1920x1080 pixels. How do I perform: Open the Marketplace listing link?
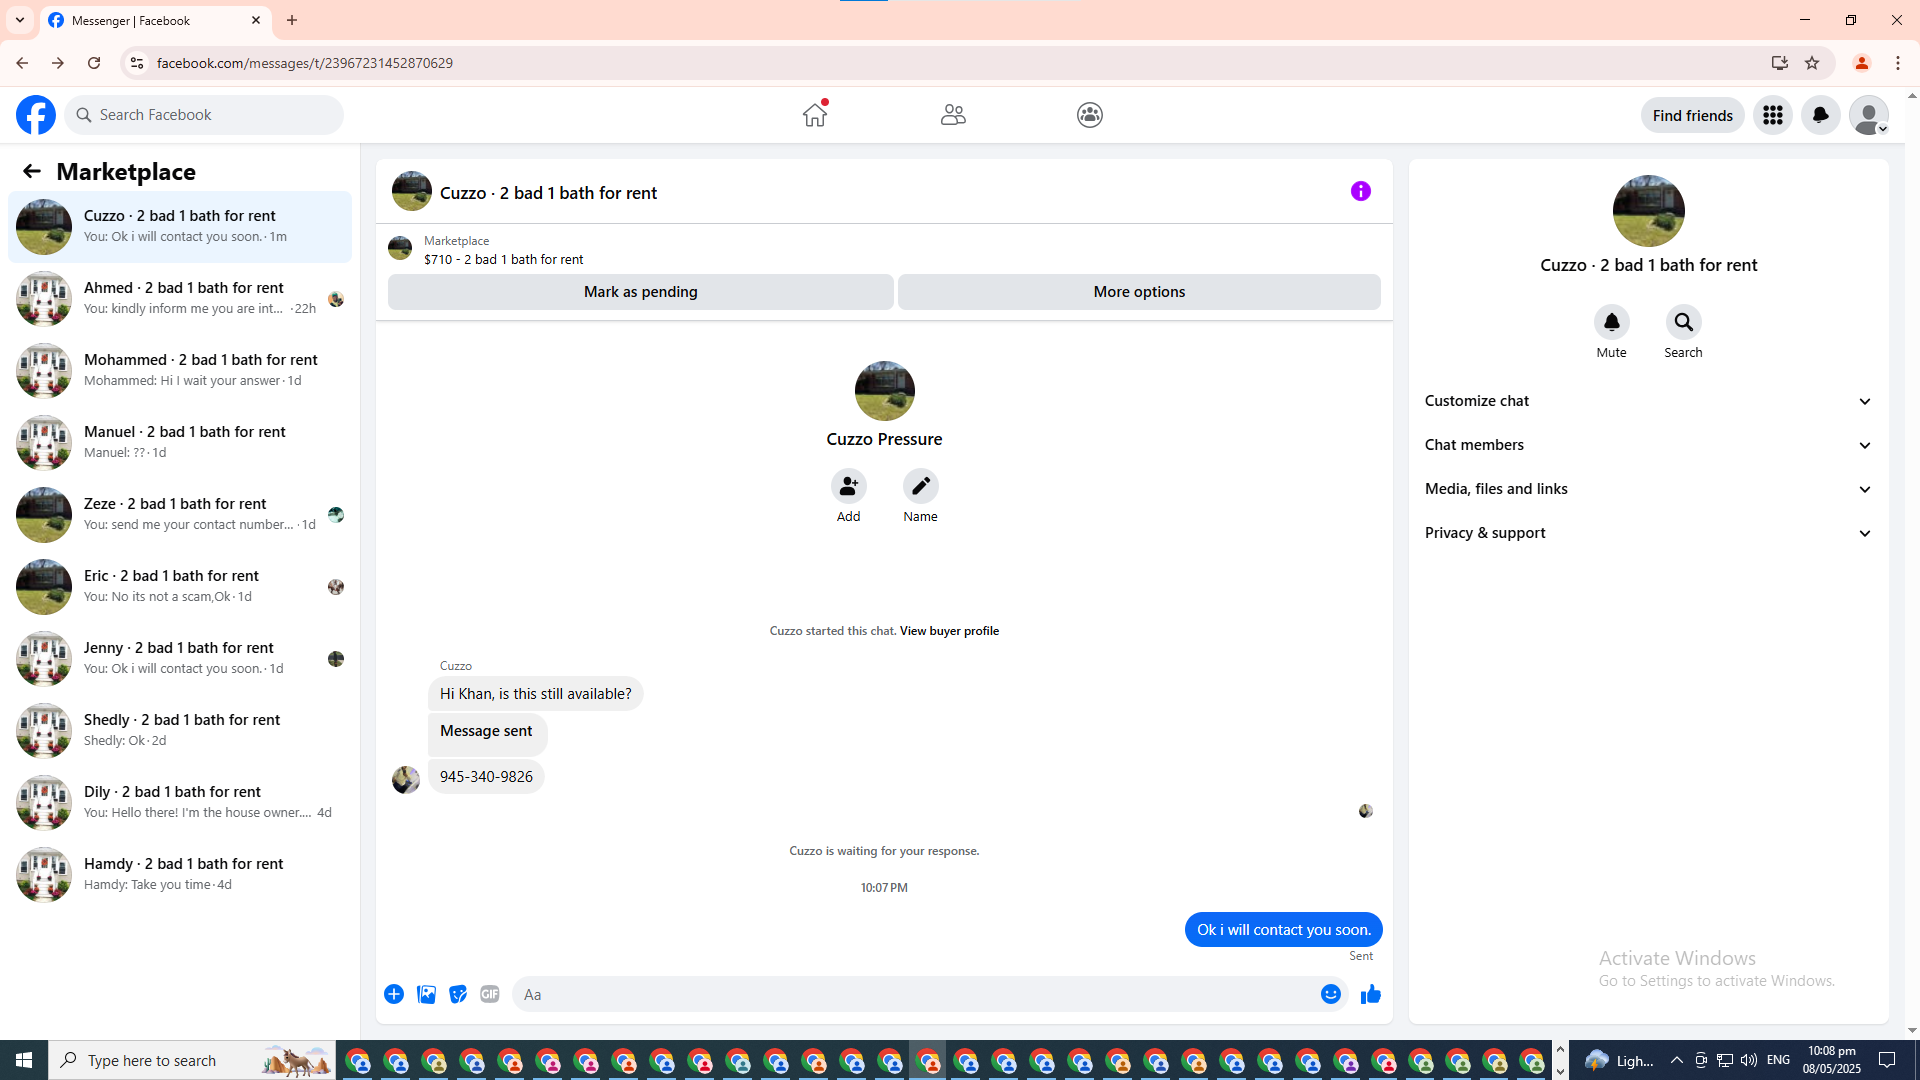504,259
